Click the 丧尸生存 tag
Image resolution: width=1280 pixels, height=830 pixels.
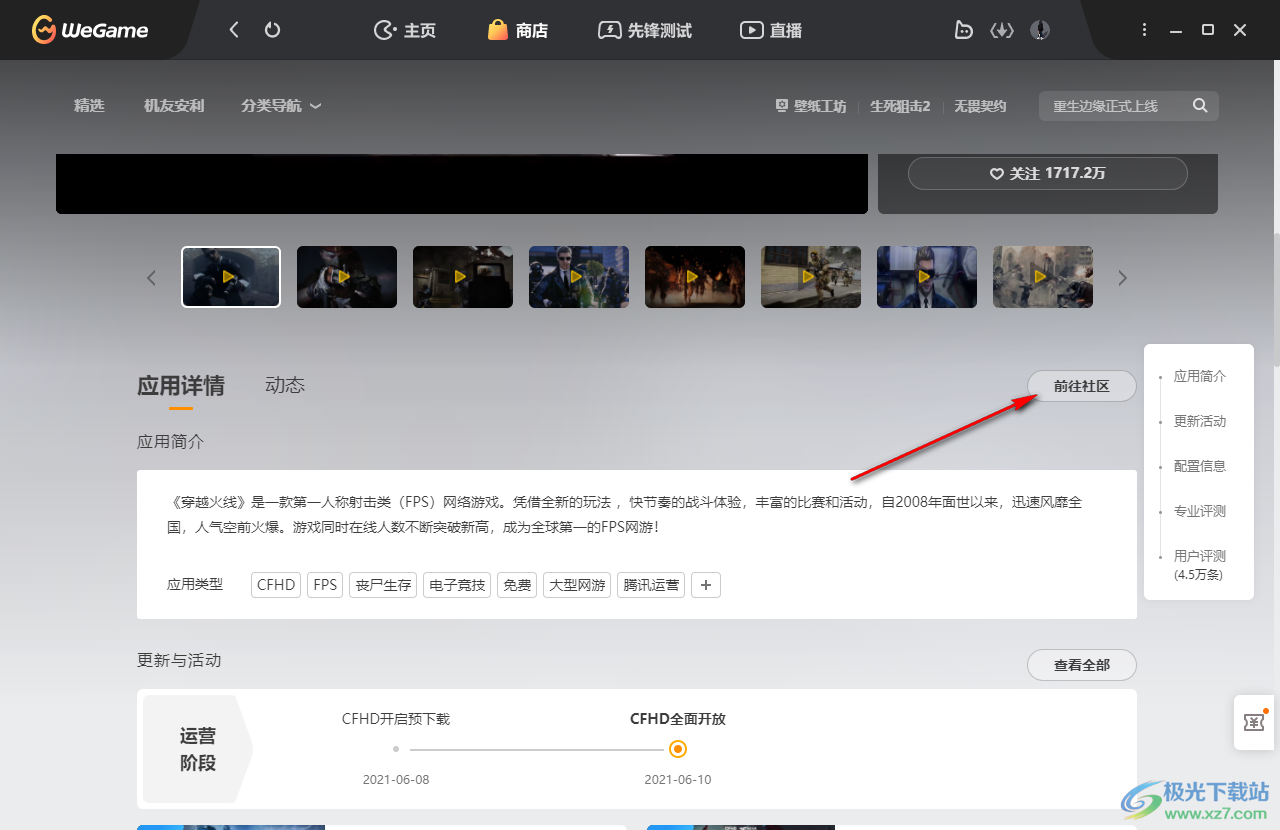coord(383,585)
